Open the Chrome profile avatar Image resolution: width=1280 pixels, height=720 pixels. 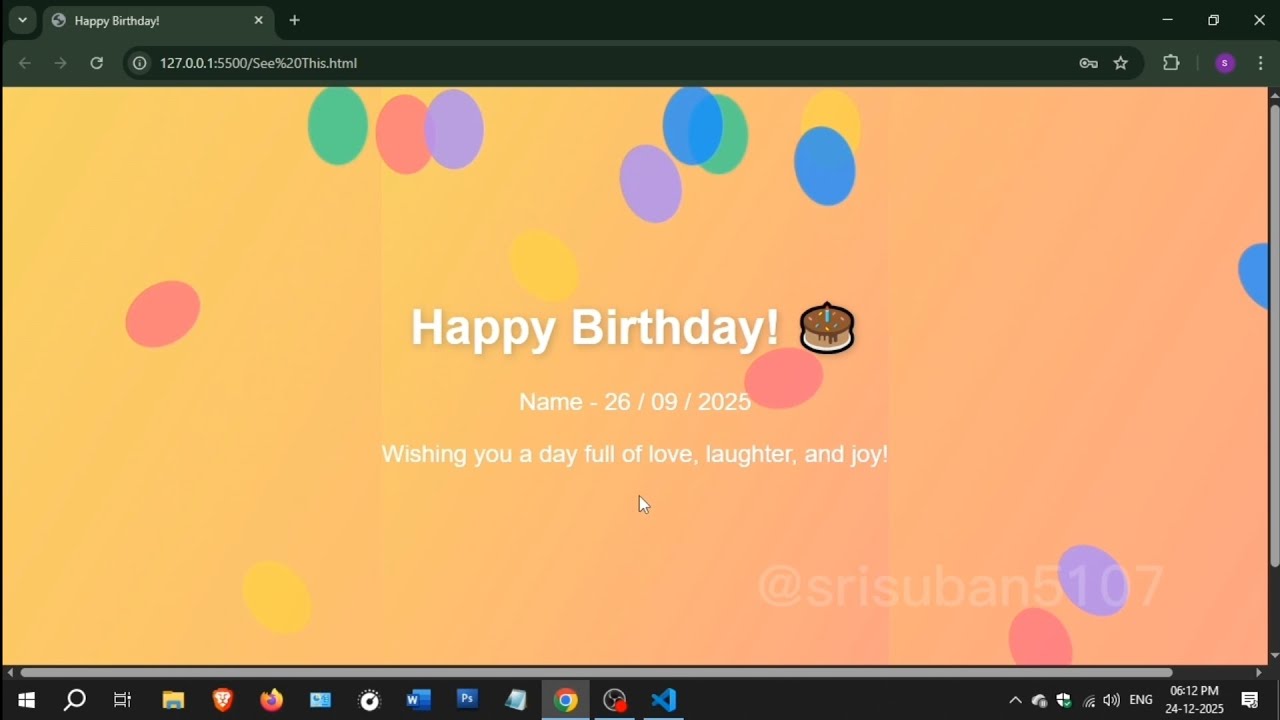1225,63
